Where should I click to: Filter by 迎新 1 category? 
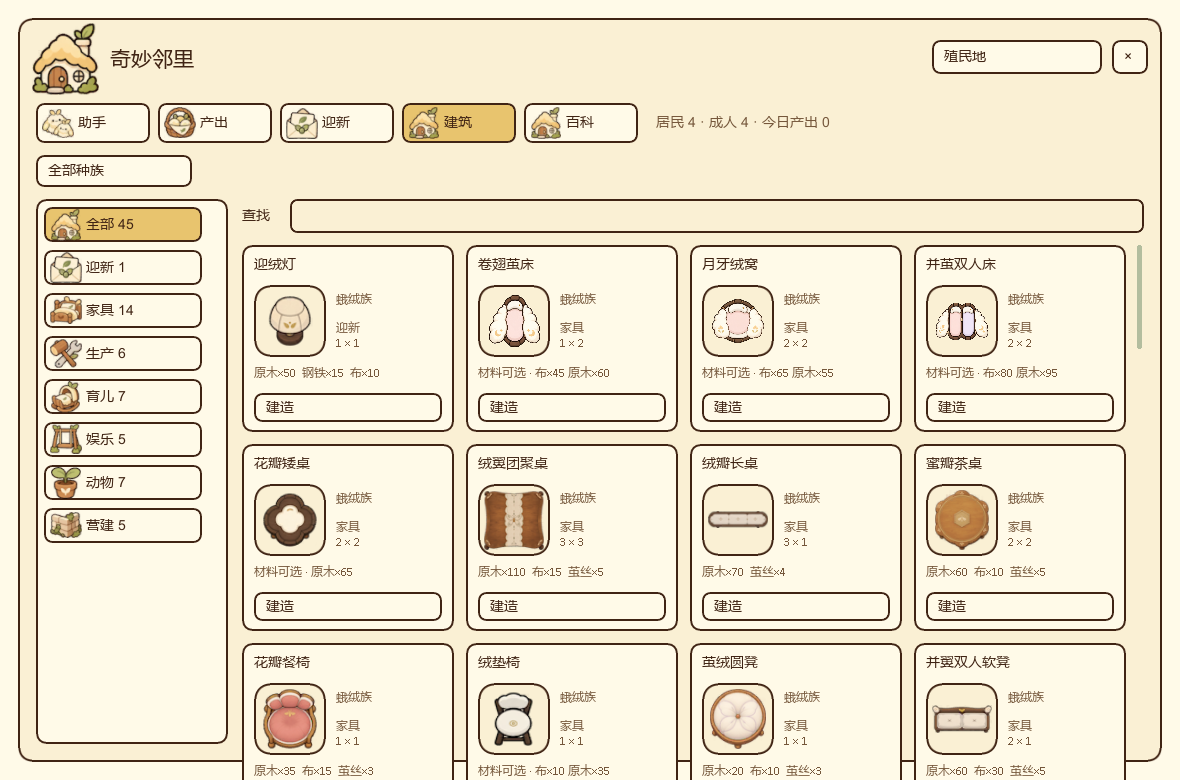click(x=123, y=267)
